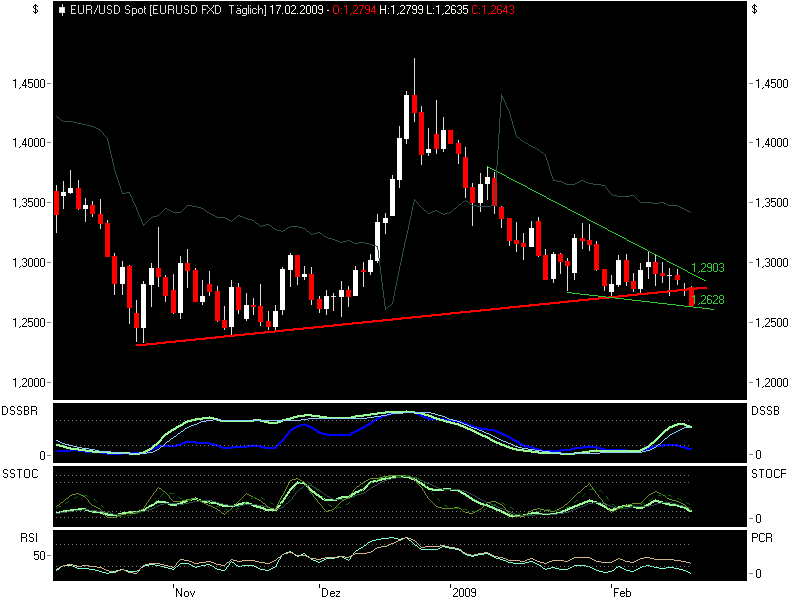Click the 1,2000 price on right axis

point(772,383)
